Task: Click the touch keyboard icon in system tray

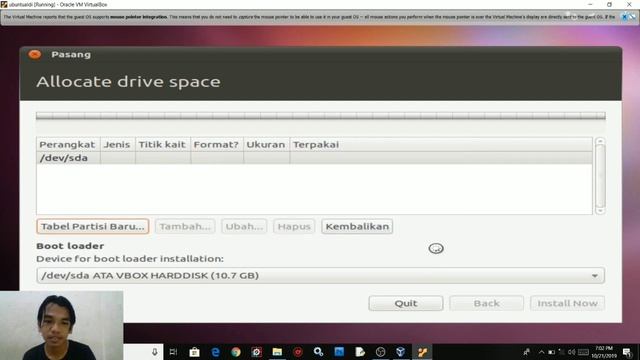Action: (x=584, y=352)
